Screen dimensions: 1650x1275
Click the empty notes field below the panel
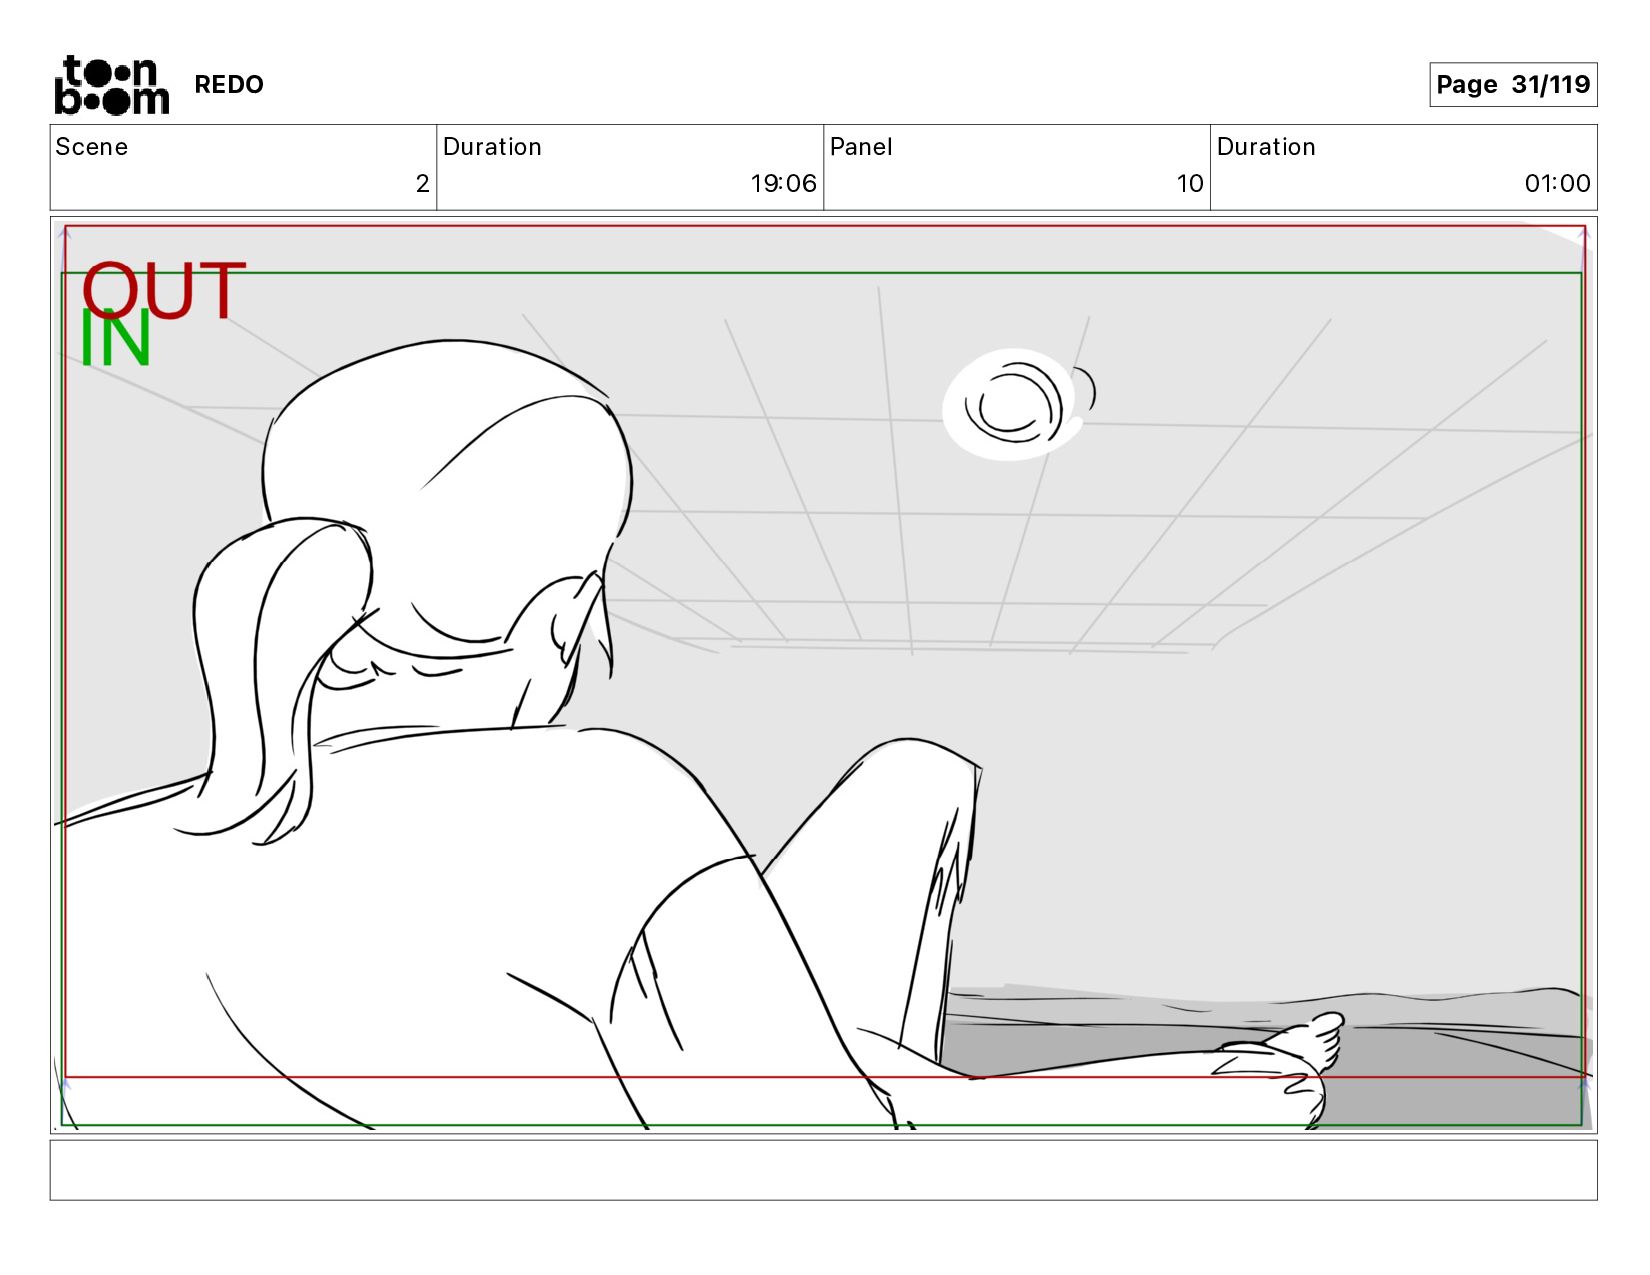pyautogui.click(x=823, y=1170)
